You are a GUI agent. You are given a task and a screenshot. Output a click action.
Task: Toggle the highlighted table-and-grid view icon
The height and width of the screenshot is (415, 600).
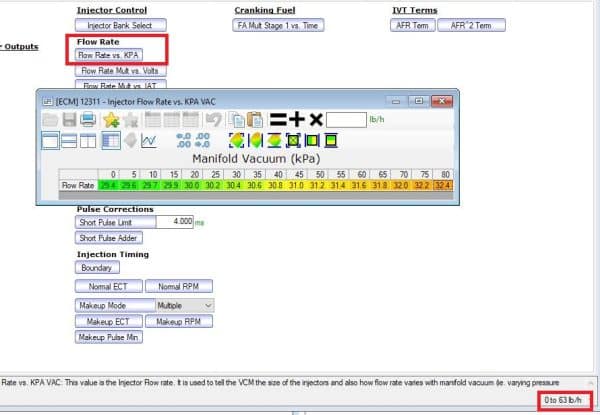pos(111,140)
